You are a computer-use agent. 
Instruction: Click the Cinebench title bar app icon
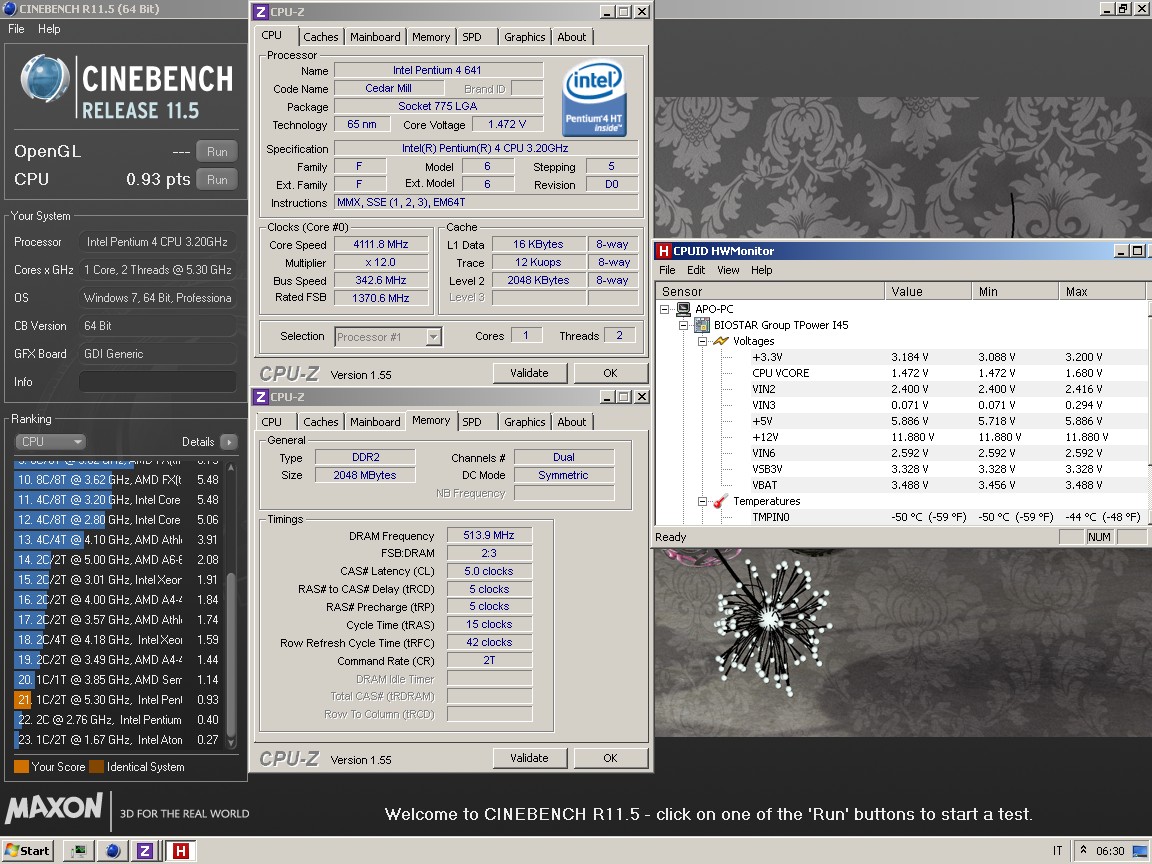[x=10, y=9]
